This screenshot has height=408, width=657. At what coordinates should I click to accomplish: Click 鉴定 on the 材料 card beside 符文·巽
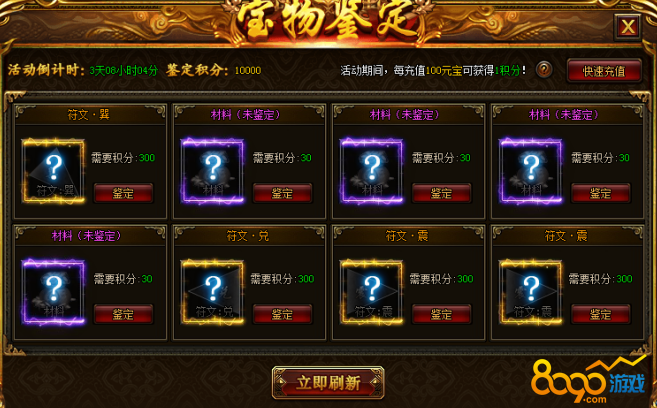pos(282,193)
